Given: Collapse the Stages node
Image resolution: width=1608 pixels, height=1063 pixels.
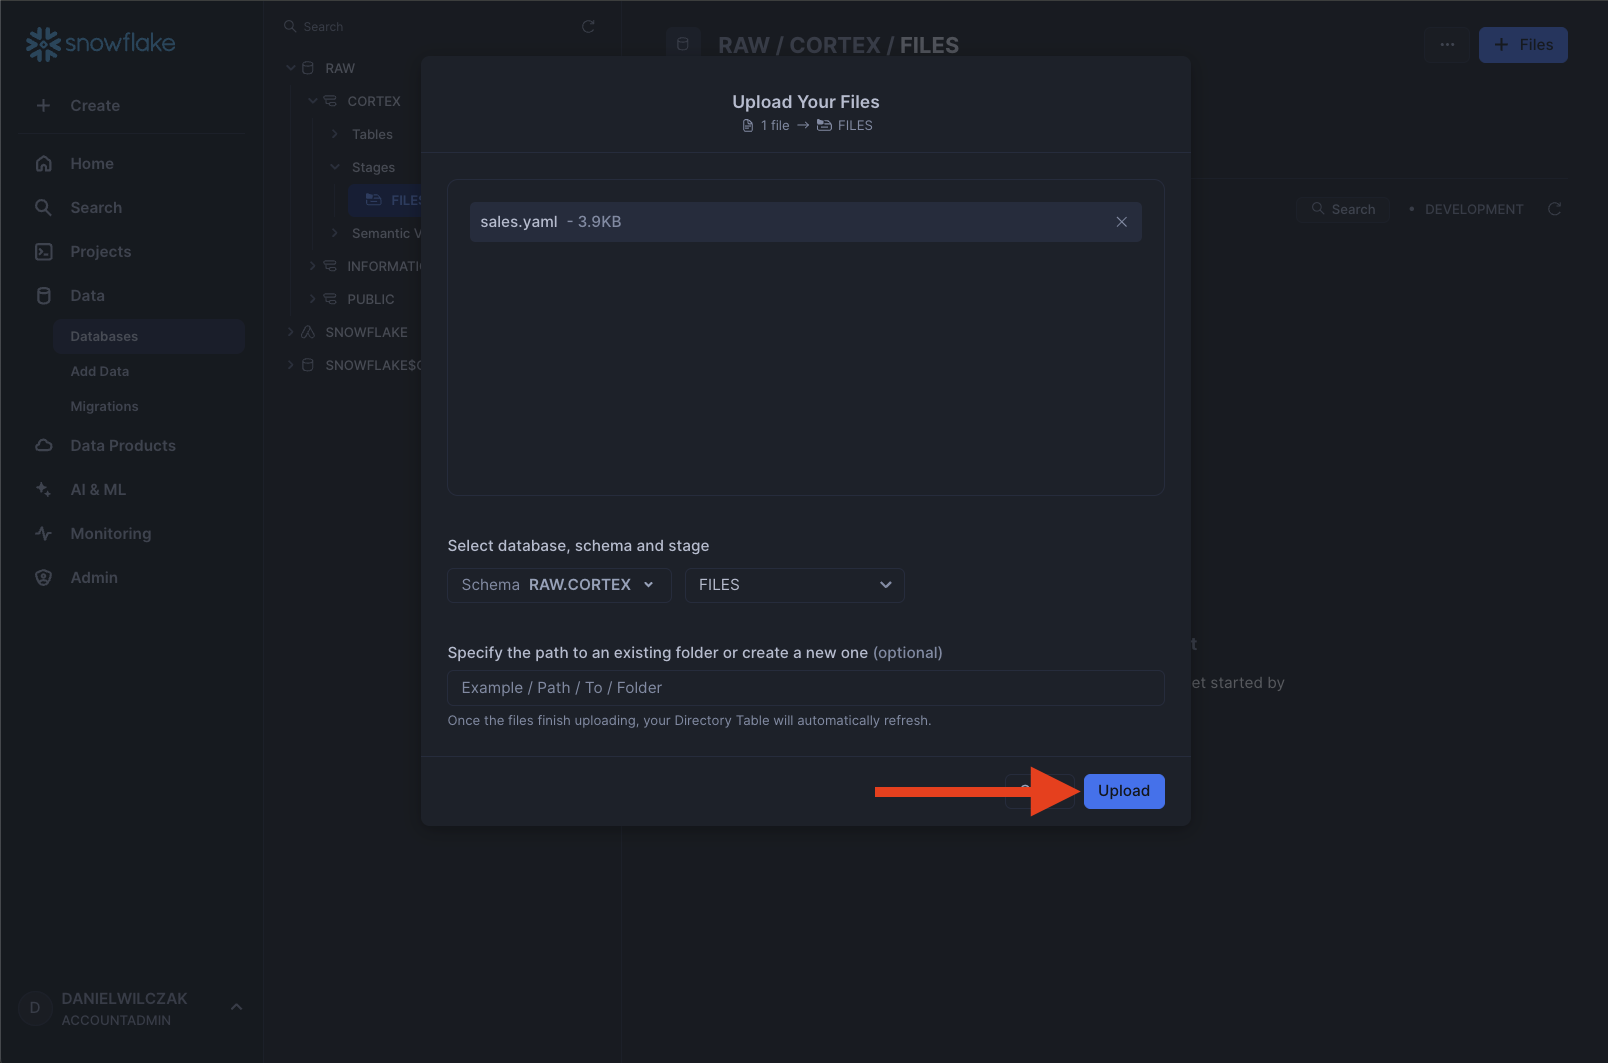Looking at the screenshot, I should pos(335,167).
